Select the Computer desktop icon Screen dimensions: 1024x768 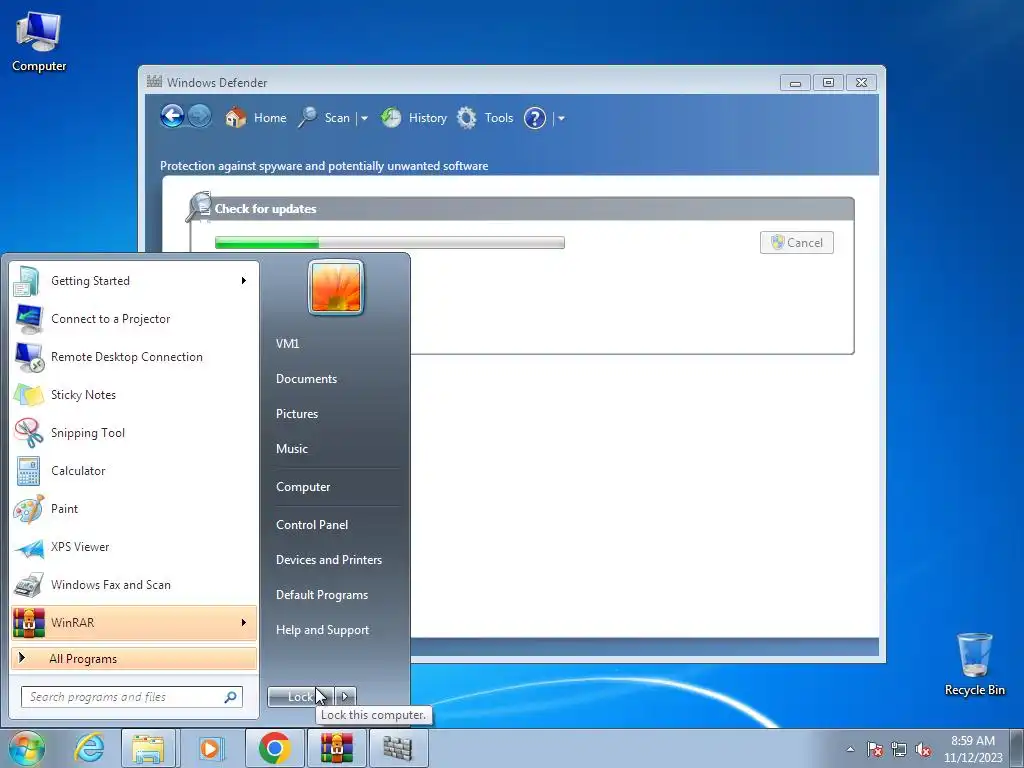coord(39,42)
